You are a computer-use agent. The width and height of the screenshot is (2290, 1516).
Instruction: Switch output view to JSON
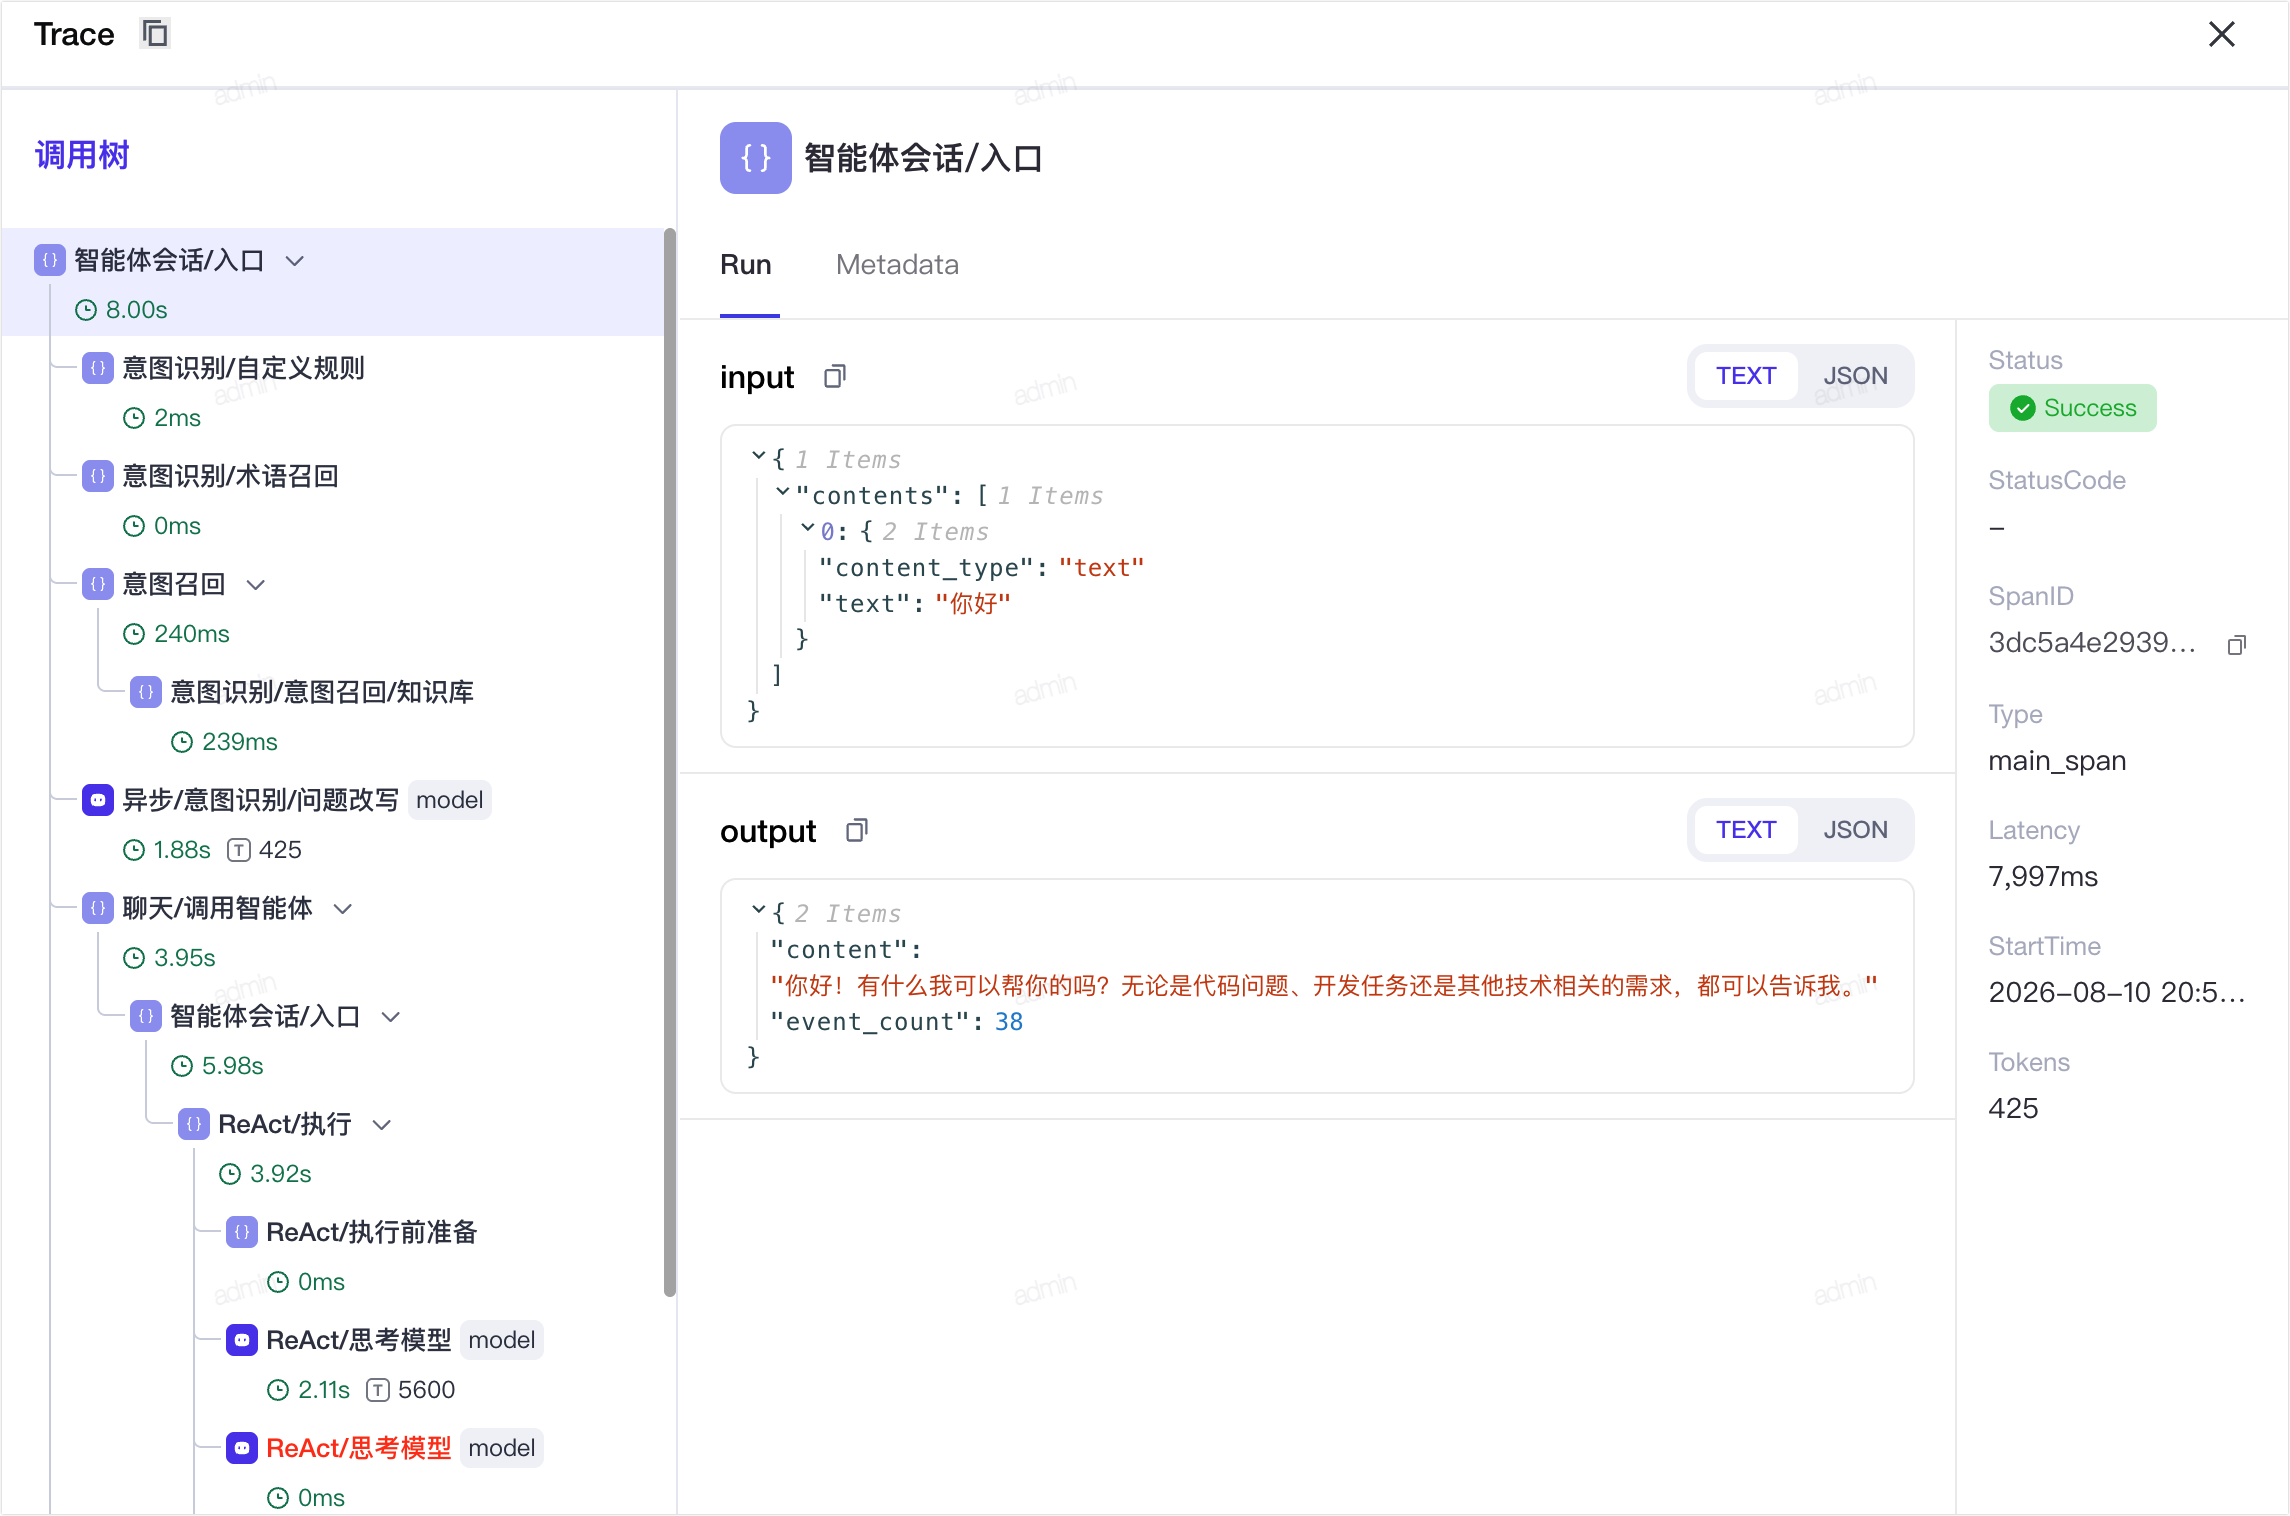pos(1855,830)
